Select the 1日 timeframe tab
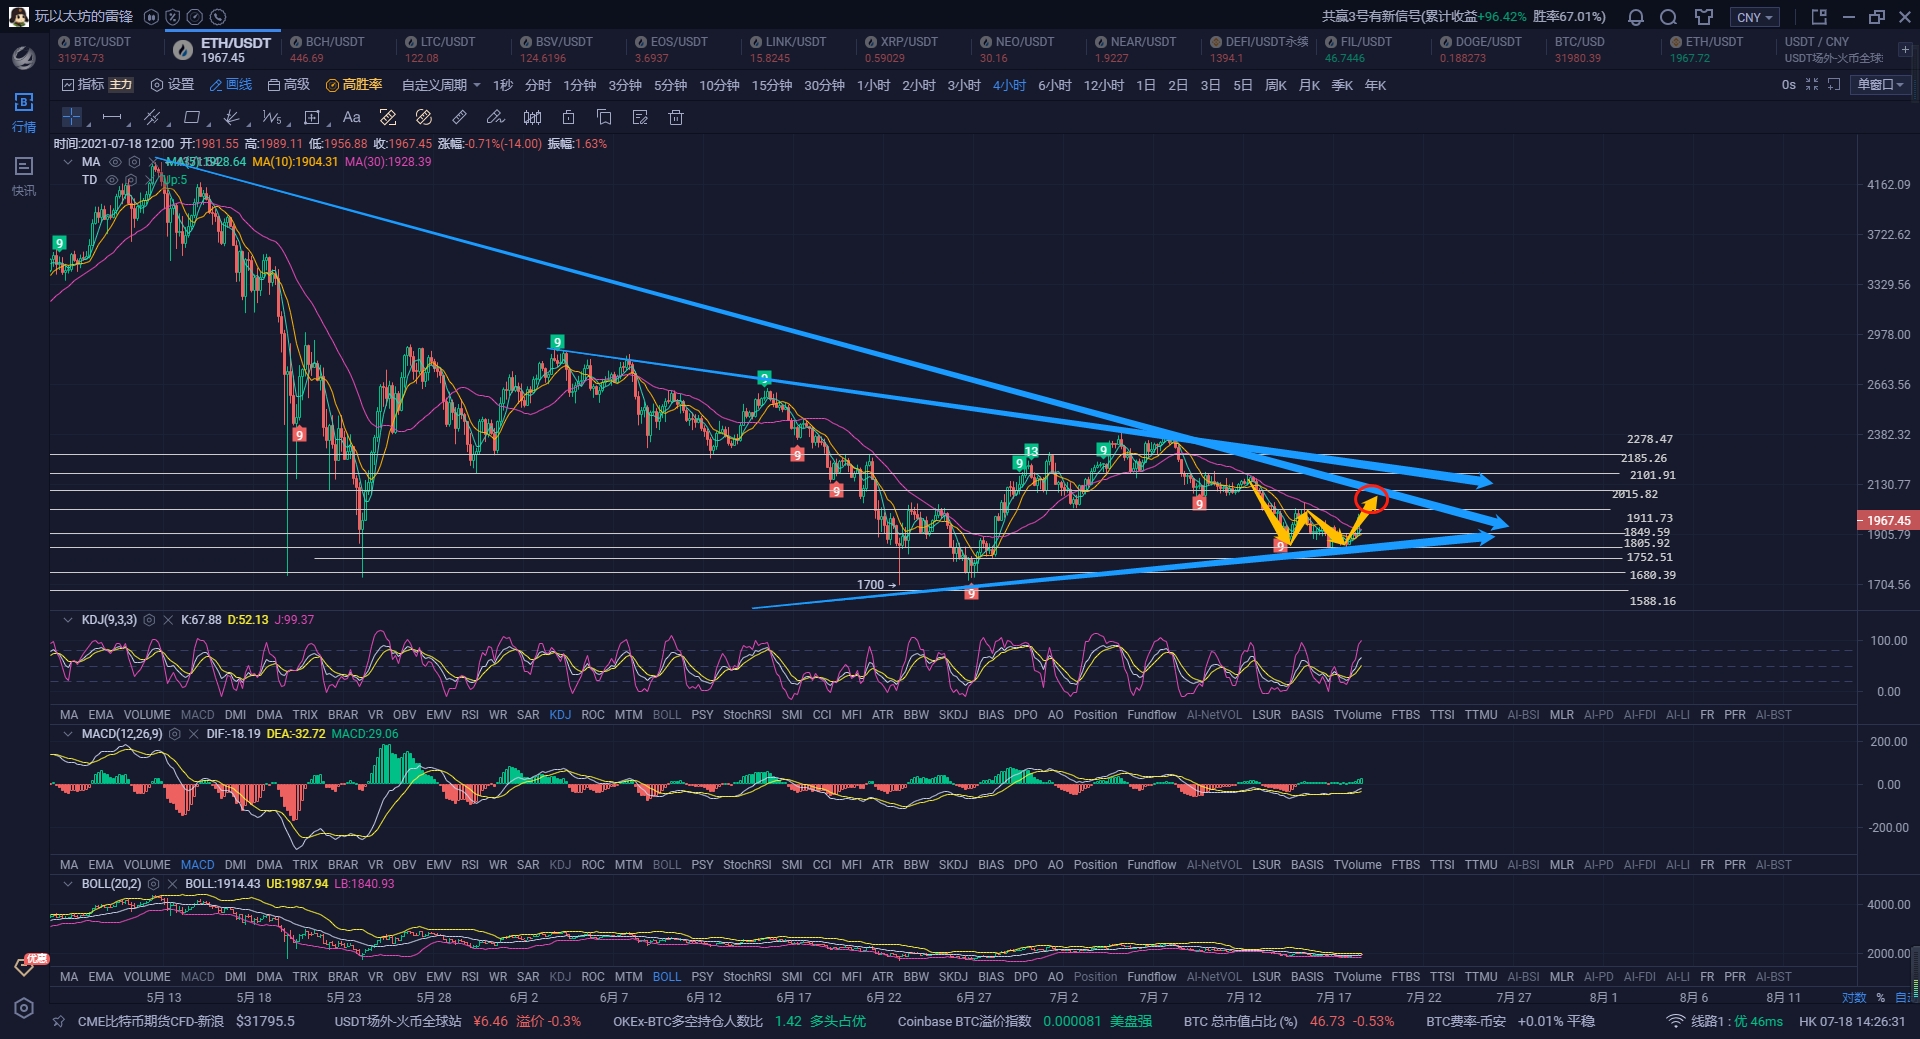 pos(1146,85)
